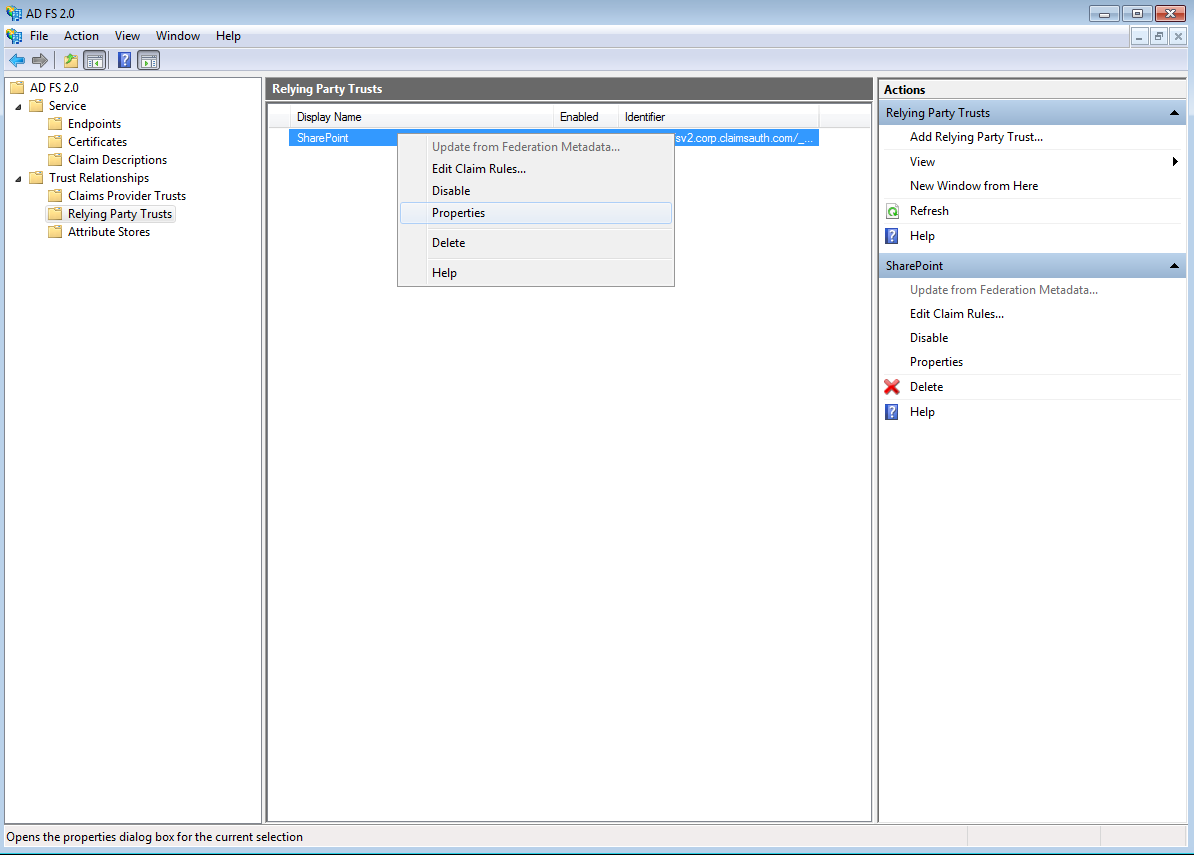The width and height of the screenshot is (1194, 855).
Task: Click Help icon under Relying Party Trusts actions
Action: 892,236
